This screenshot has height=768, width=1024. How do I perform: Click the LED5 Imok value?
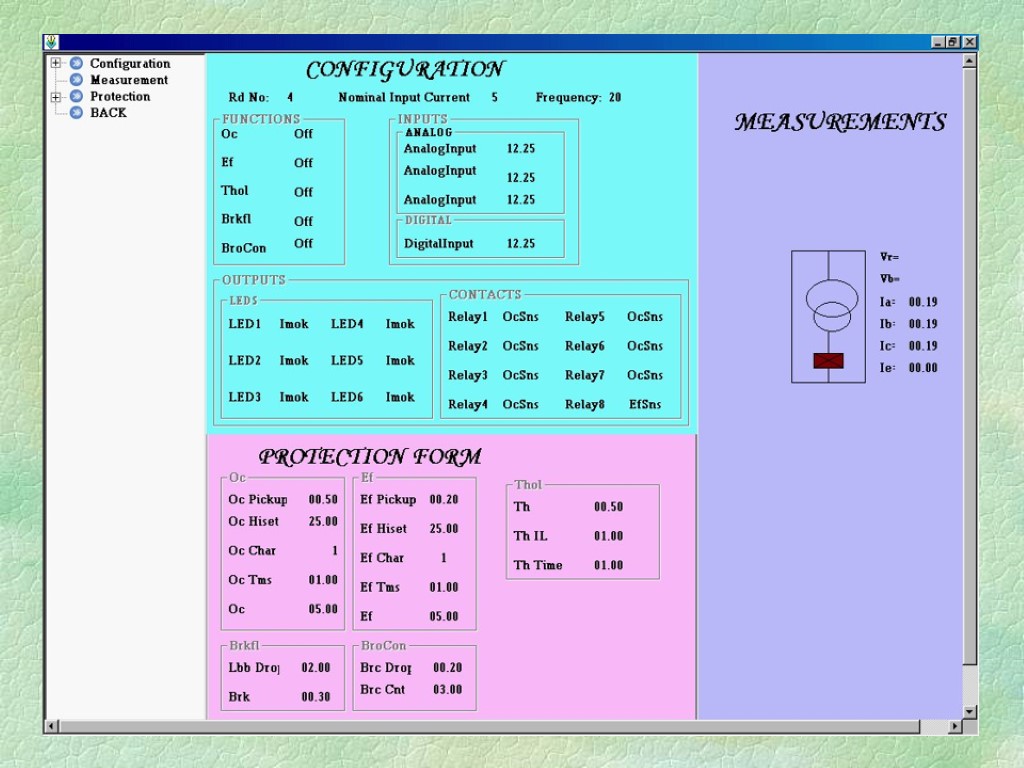point(400,360)
